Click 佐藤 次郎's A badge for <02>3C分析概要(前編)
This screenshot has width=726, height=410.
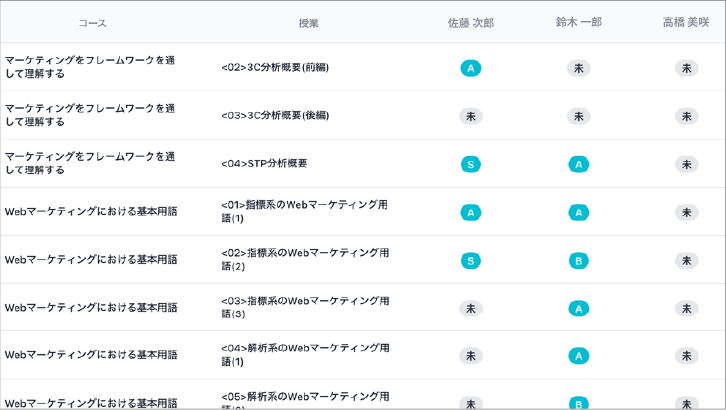[470, 68]
